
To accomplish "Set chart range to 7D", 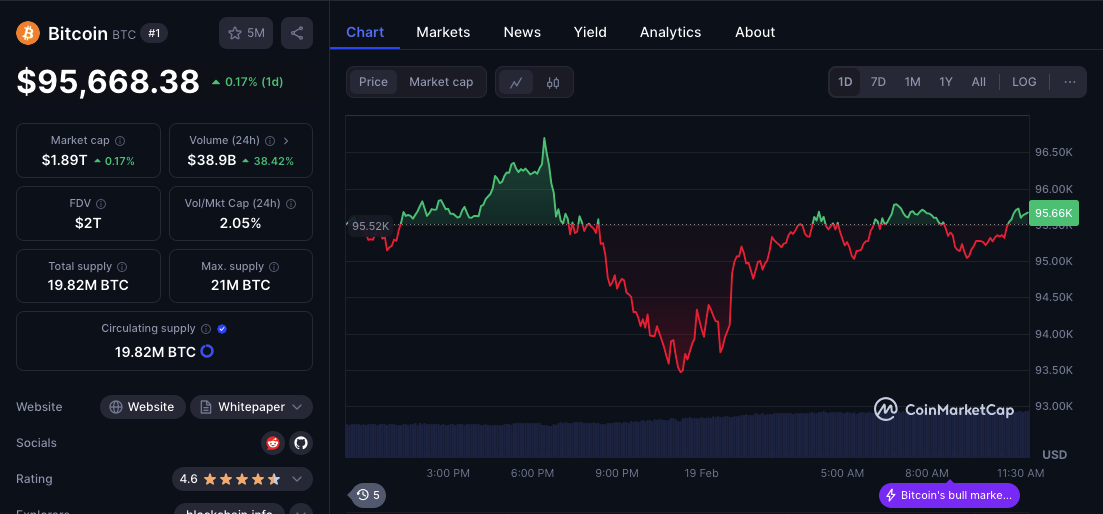I will [x=878, y=82].
